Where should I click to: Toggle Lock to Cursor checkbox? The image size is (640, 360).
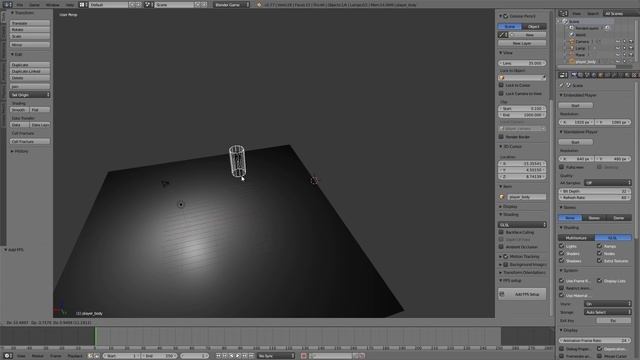click(501, 85)
